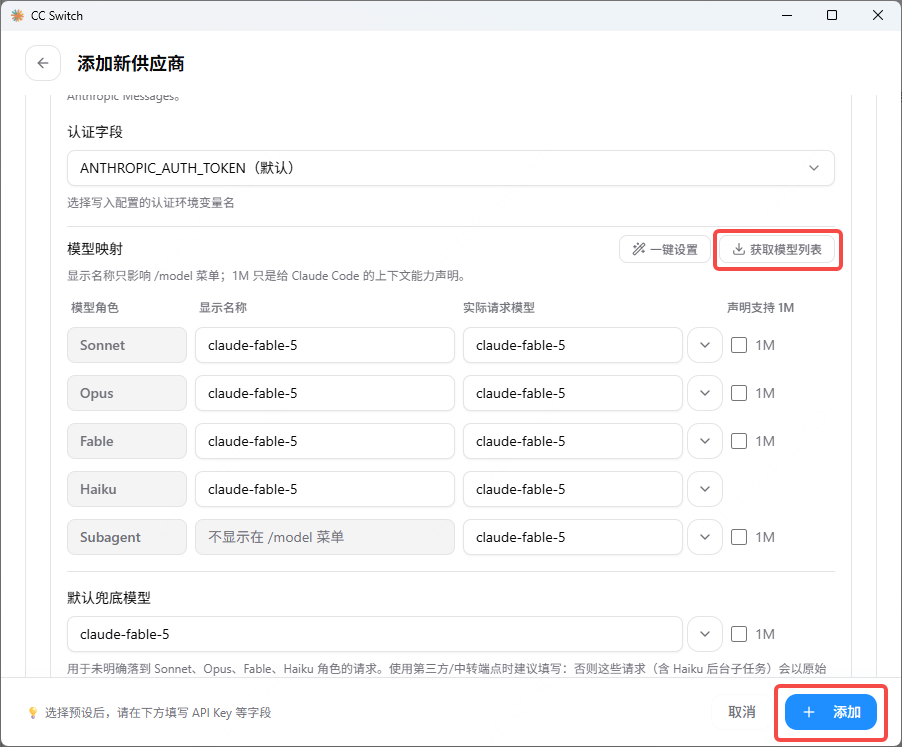Image resolution: width=902 pixels, height=747 pixels.
Task: Click the Haiku display name field
Action: (x=324, y=489)
